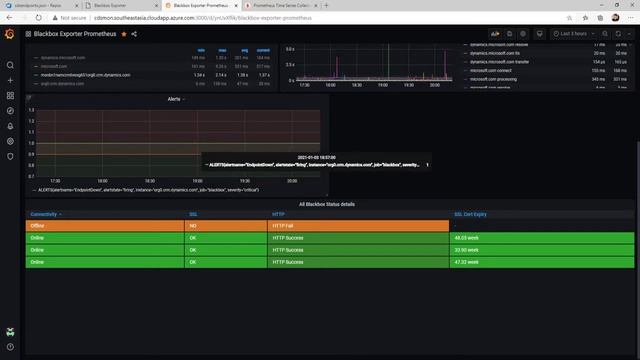Click the Offline cell in the orange row
Image resolution: width=640 pixels, height=360 pixels.
point(105,226)
